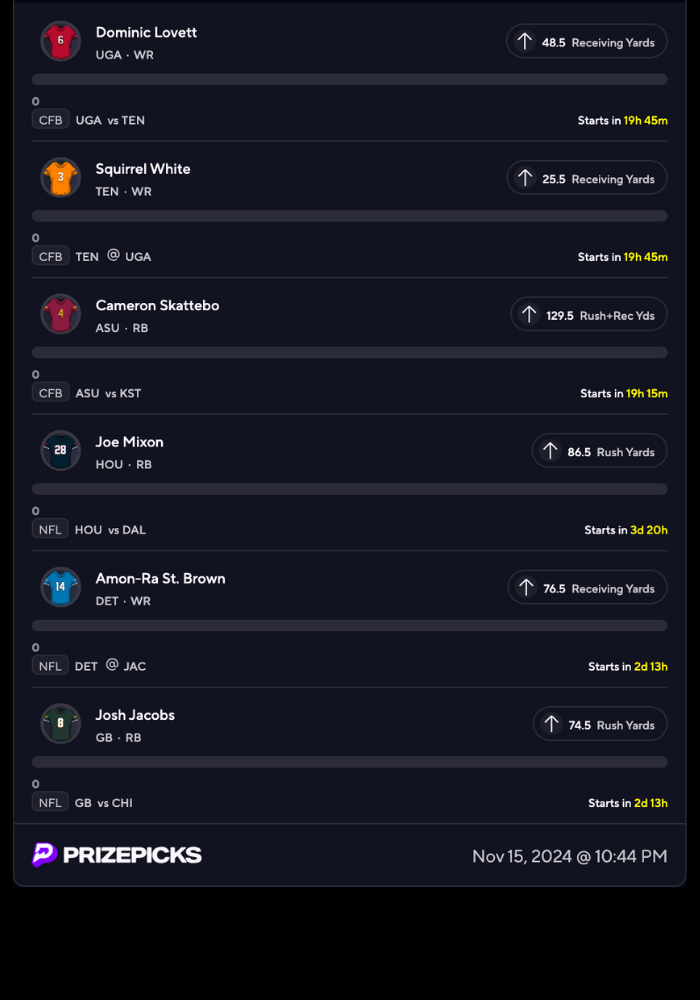Click Josh Jacobs' green jersey icon
Image resolution: width=700 pixels, height=1000 pixels.
point(60,724)
